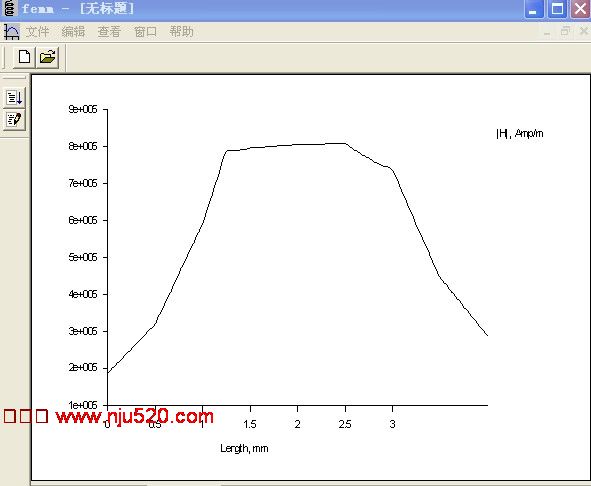Click the New document toolbar icon
Screen dimensions: 591x486
24,57
